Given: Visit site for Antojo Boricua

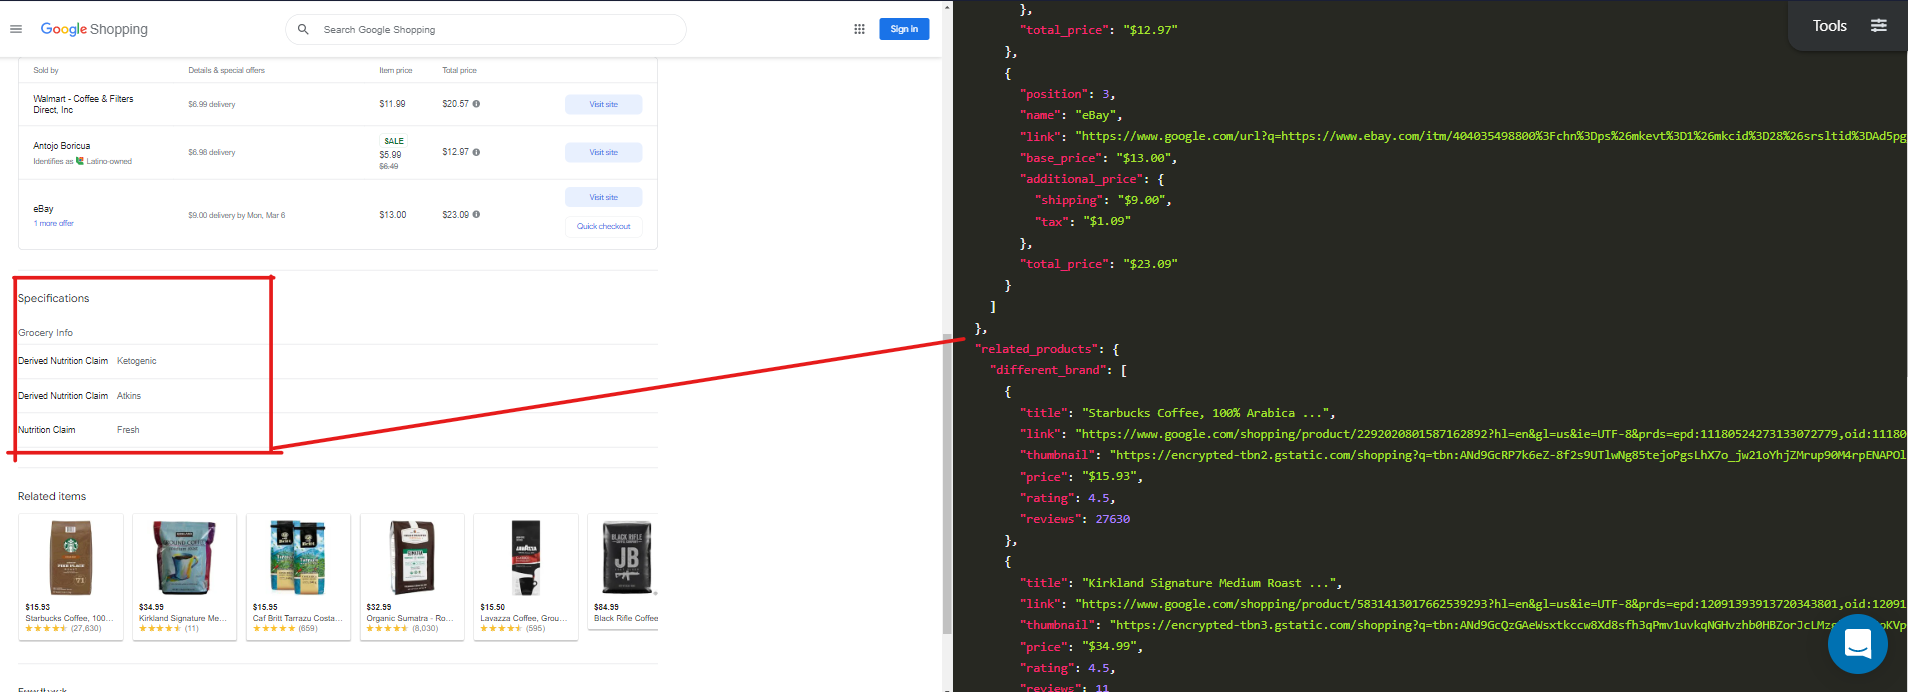Looking at the screenshot, I should (x=603, y=152).
